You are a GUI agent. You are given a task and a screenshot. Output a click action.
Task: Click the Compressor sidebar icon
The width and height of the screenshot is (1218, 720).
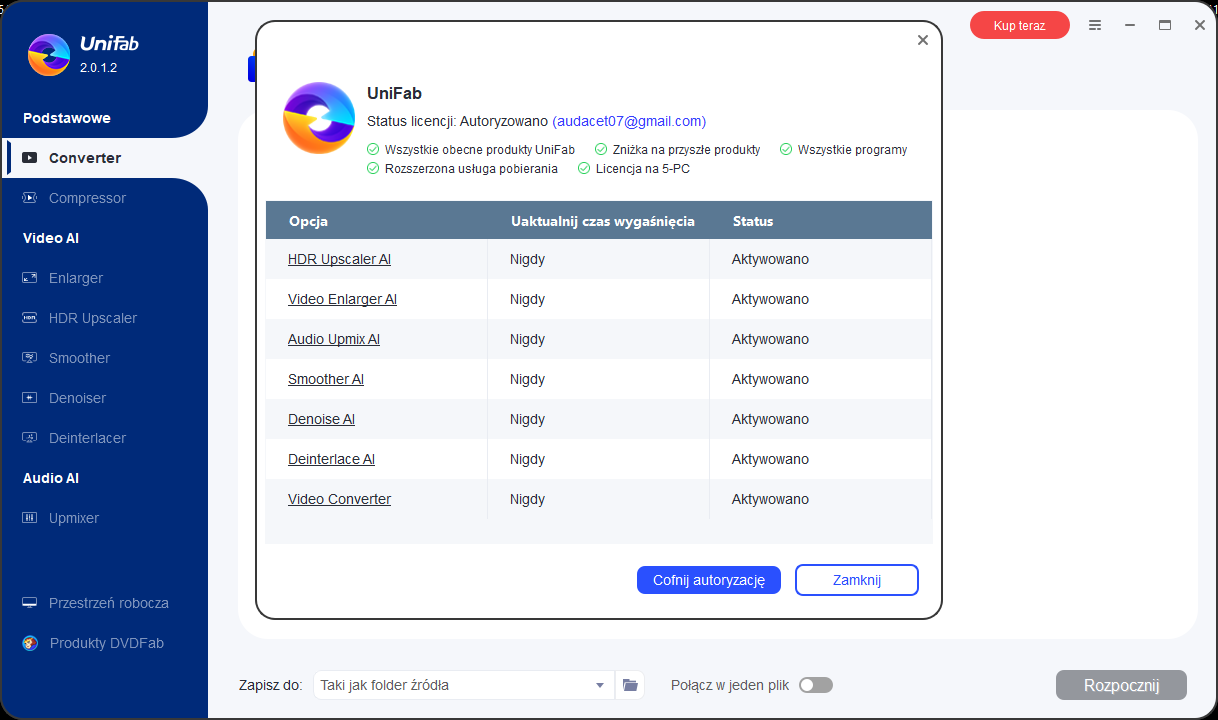(30, 198)
